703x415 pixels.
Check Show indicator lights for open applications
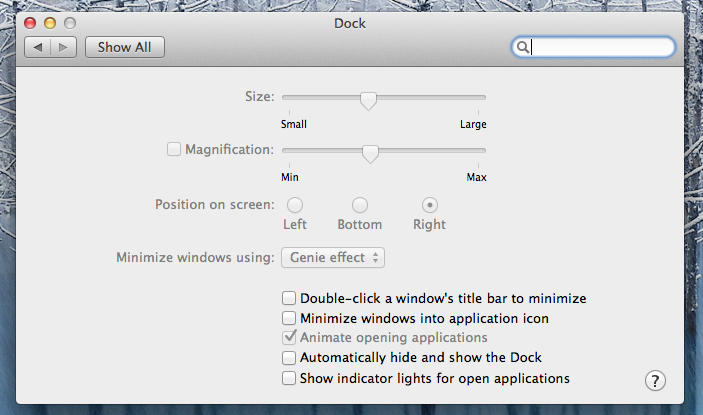pos(289,378)
